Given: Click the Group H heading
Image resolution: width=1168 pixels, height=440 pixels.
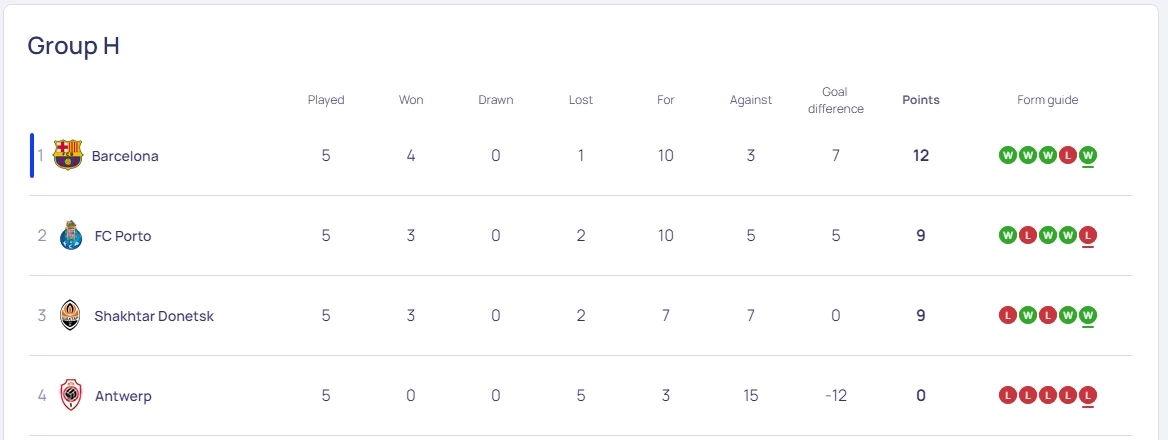Looking at the screenshot, I should tap(74, 46).
